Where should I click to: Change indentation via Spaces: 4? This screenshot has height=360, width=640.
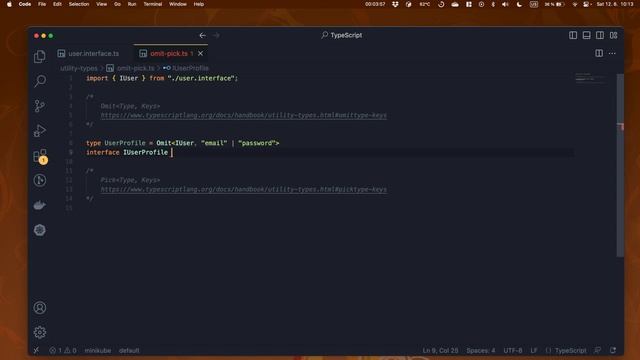coord(480,350)
